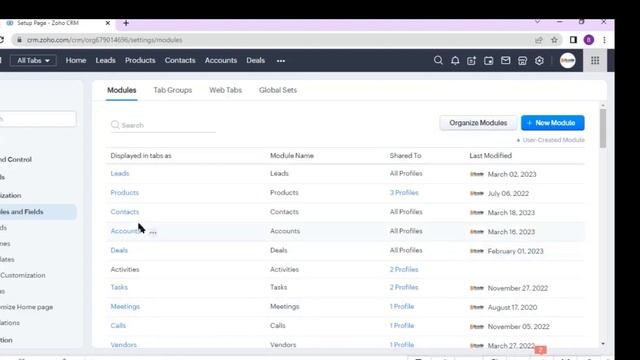Viewport: 640px width, 360px height.
Task: Switch to Global Sets tab
Action: coord(278,90)
